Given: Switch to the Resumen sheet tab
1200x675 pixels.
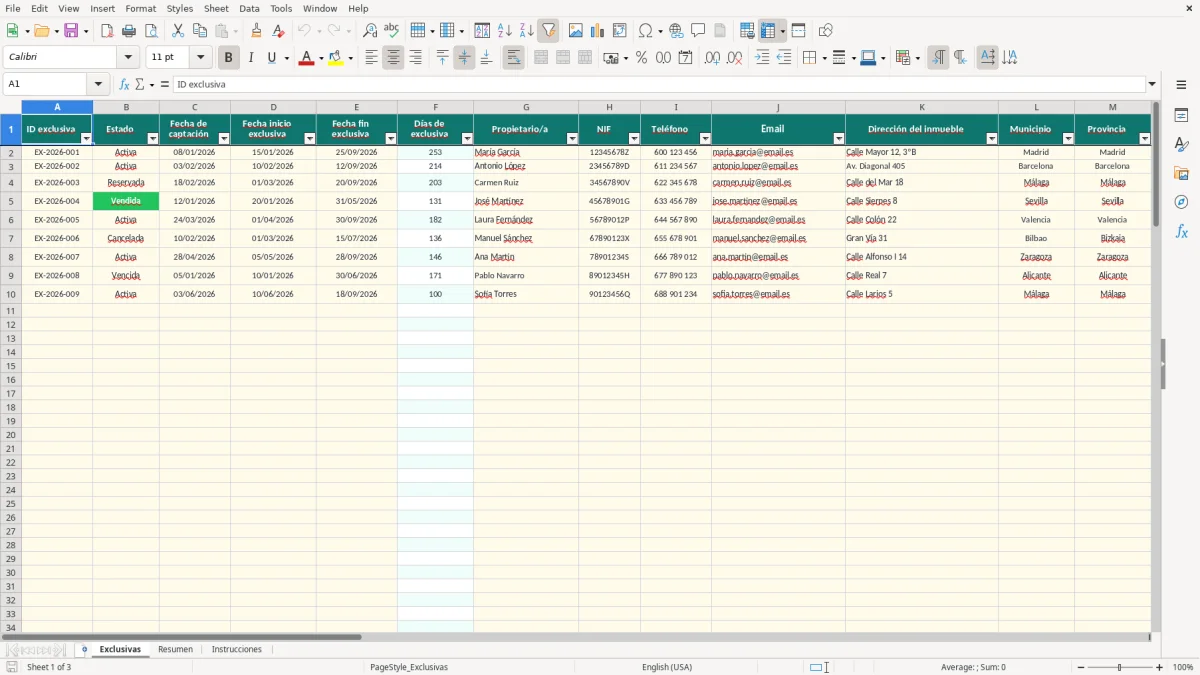Looking at the screenshot, I should [x=175, y=649].
